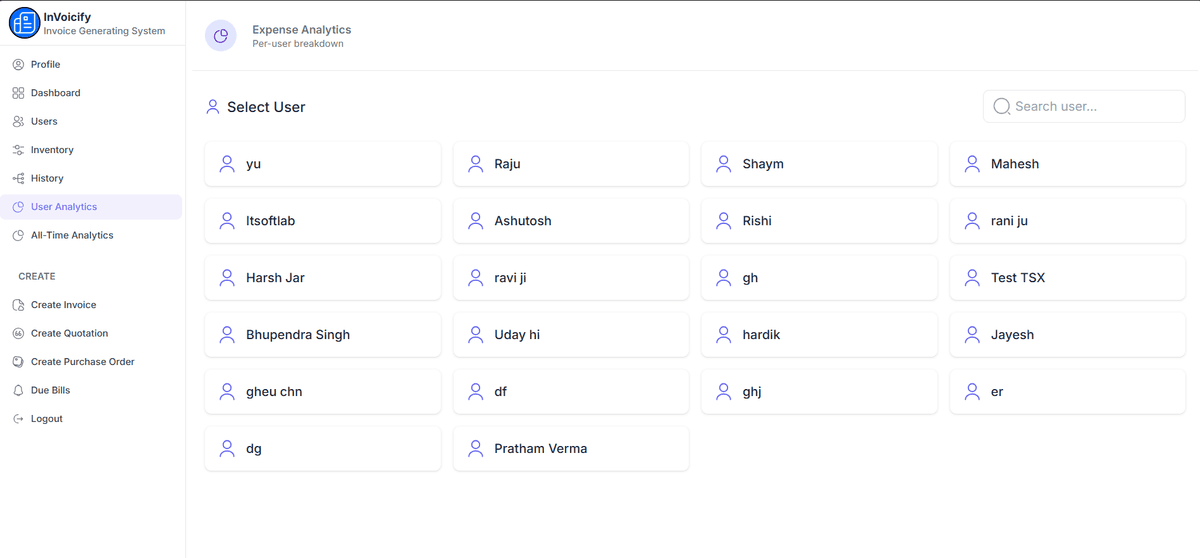
Task: Click the Profile icon in sidebar
Action: (18, 65)
